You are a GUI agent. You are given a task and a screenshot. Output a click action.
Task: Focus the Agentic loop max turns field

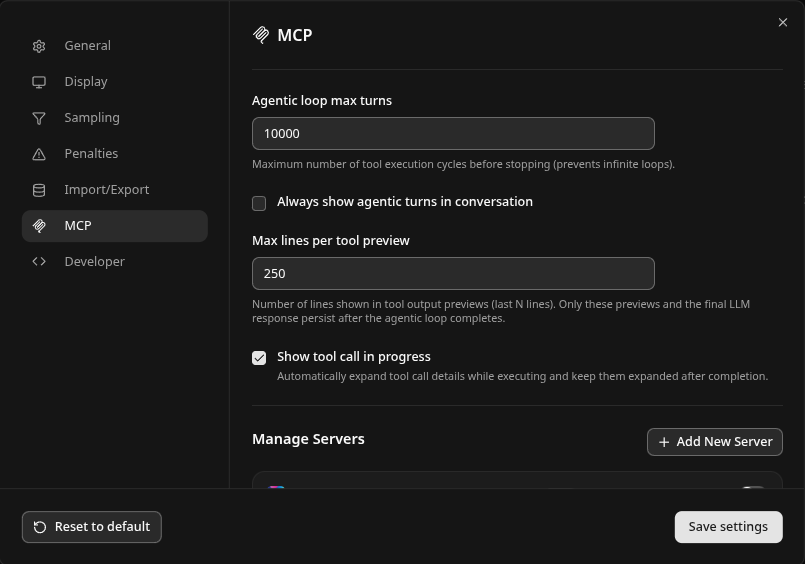click(453, 134)
